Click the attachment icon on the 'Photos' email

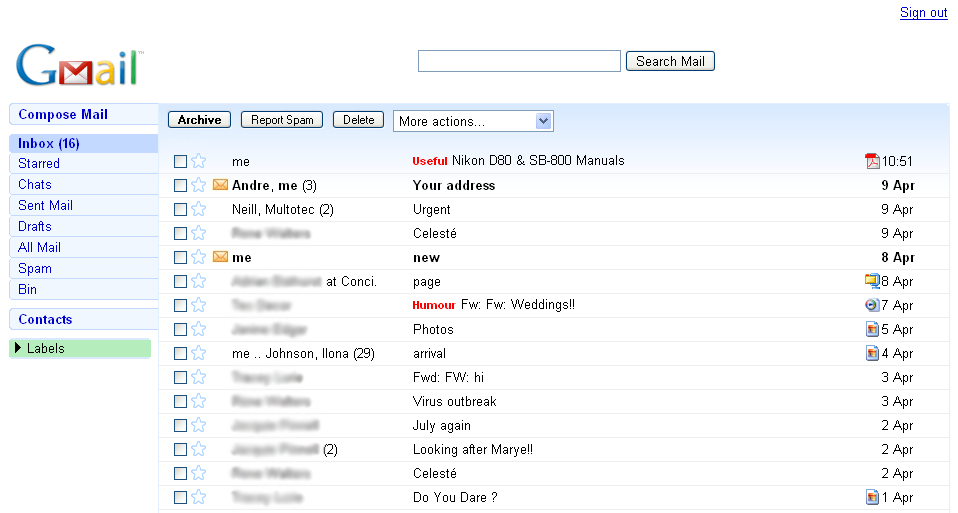(872, 329)
